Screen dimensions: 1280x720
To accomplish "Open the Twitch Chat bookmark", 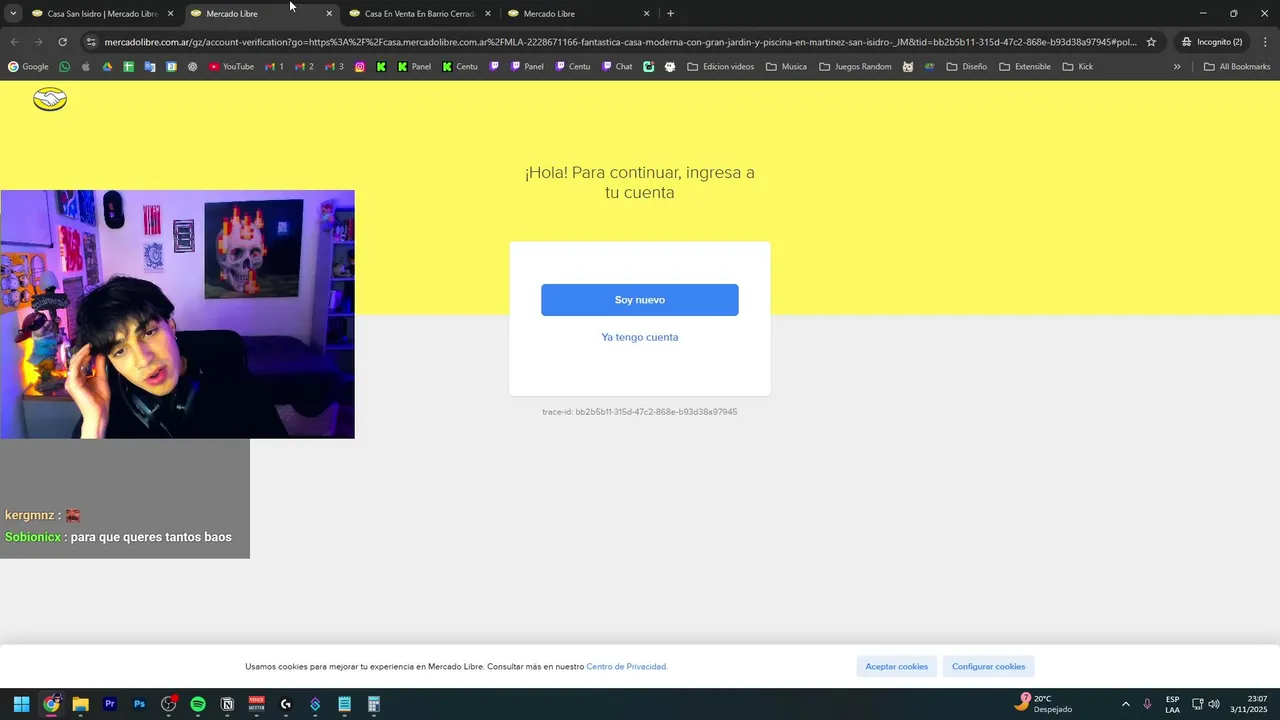I will pyautogui.click(x=617, y=67).
